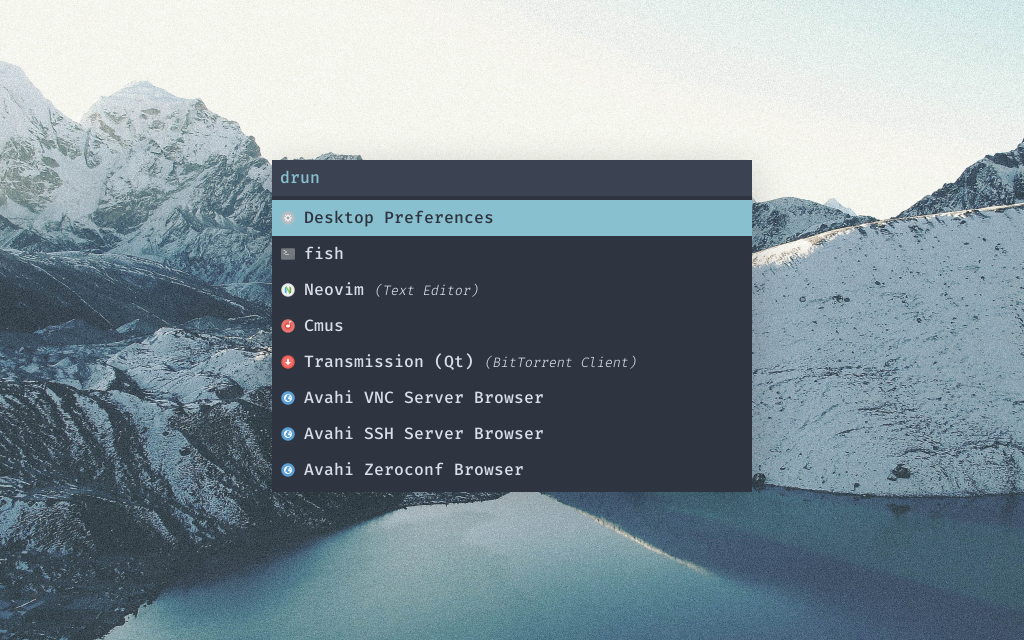Click the fish terminal icon
The width and height of the screenshot is (1024, 640).
click(288, 254)
